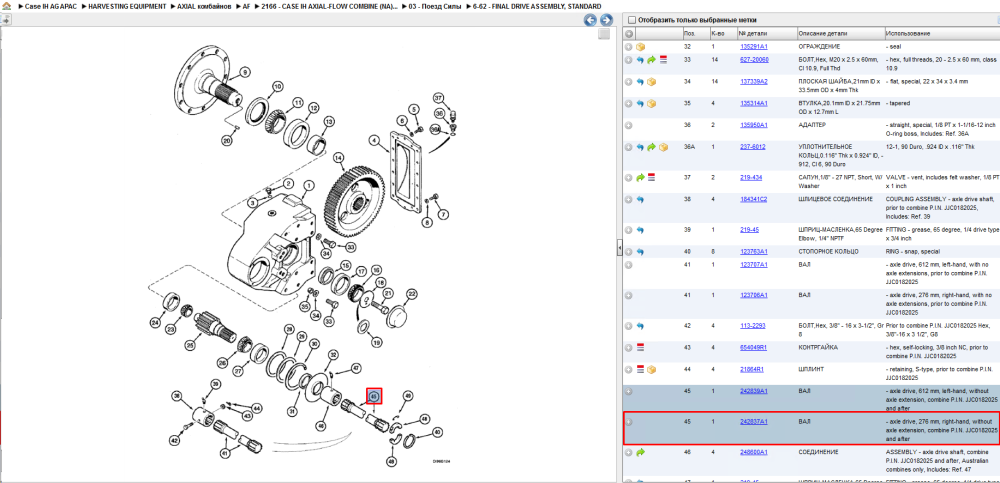1000x483 pixels.
Task: Click the blue back arrow in row 33
Action: coord(640,59)
